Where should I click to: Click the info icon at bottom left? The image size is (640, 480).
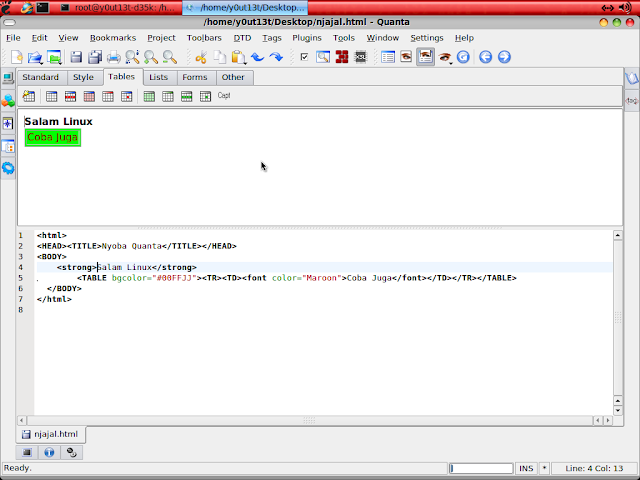tap(49, 452)
